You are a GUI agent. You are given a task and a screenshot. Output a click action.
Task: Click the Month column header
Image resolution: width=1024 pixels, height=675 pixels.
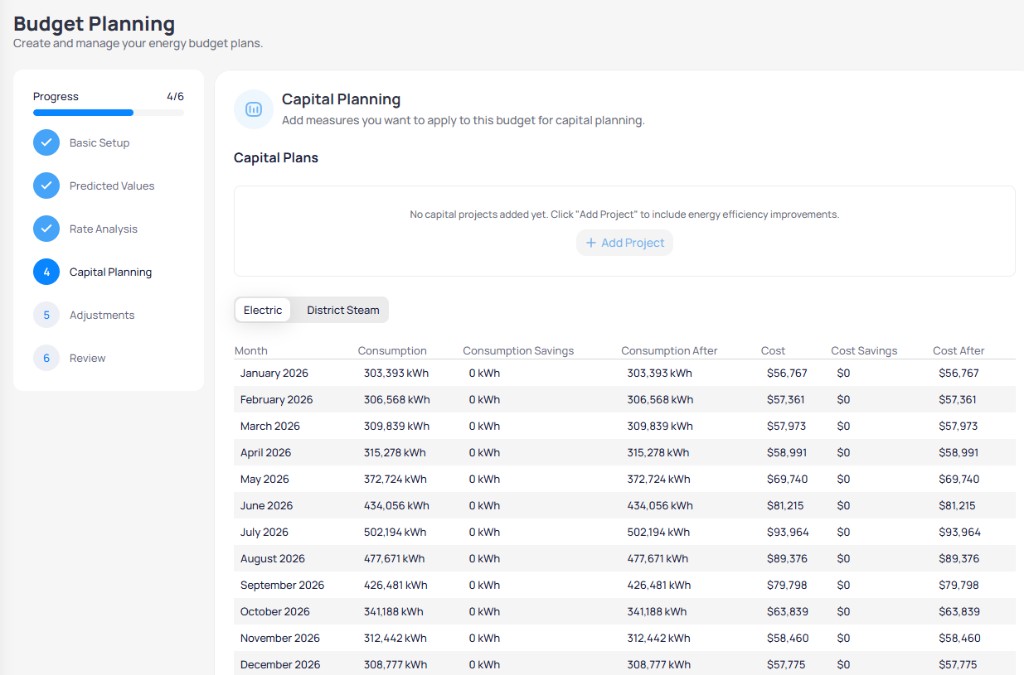(x=251, y=351)
